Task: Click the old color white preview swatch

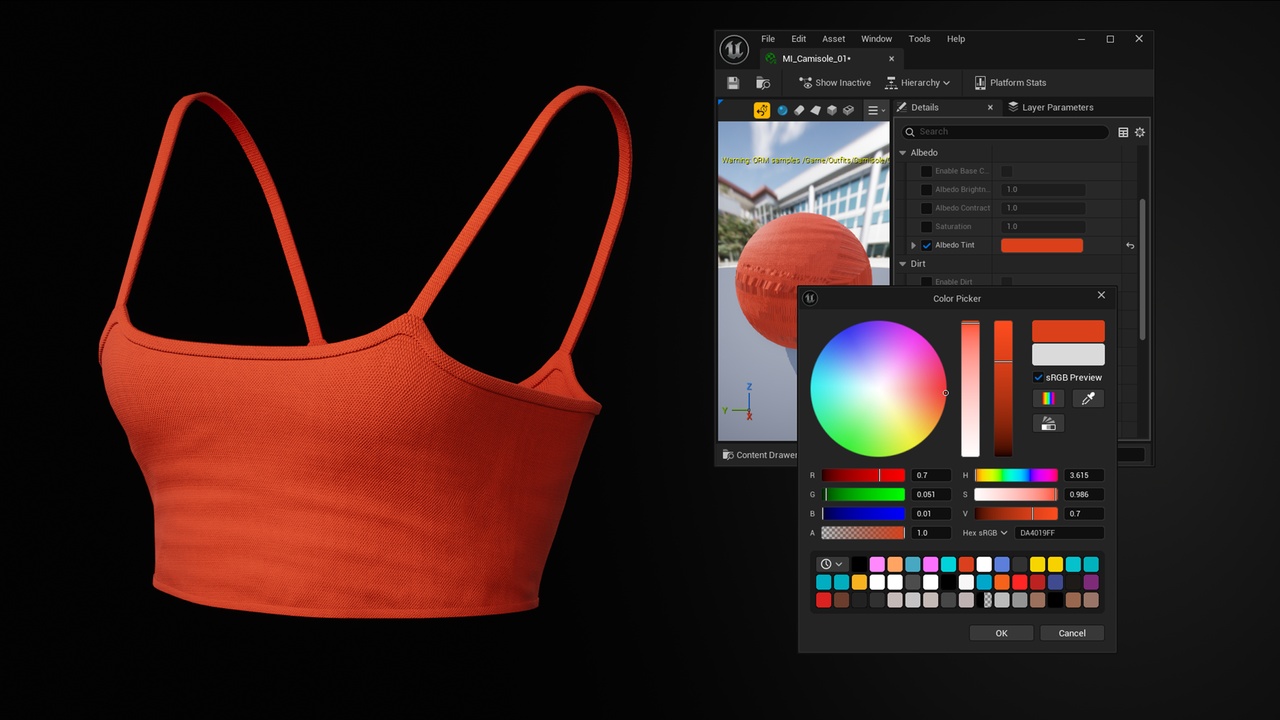Action: (x=1068, y=354)
